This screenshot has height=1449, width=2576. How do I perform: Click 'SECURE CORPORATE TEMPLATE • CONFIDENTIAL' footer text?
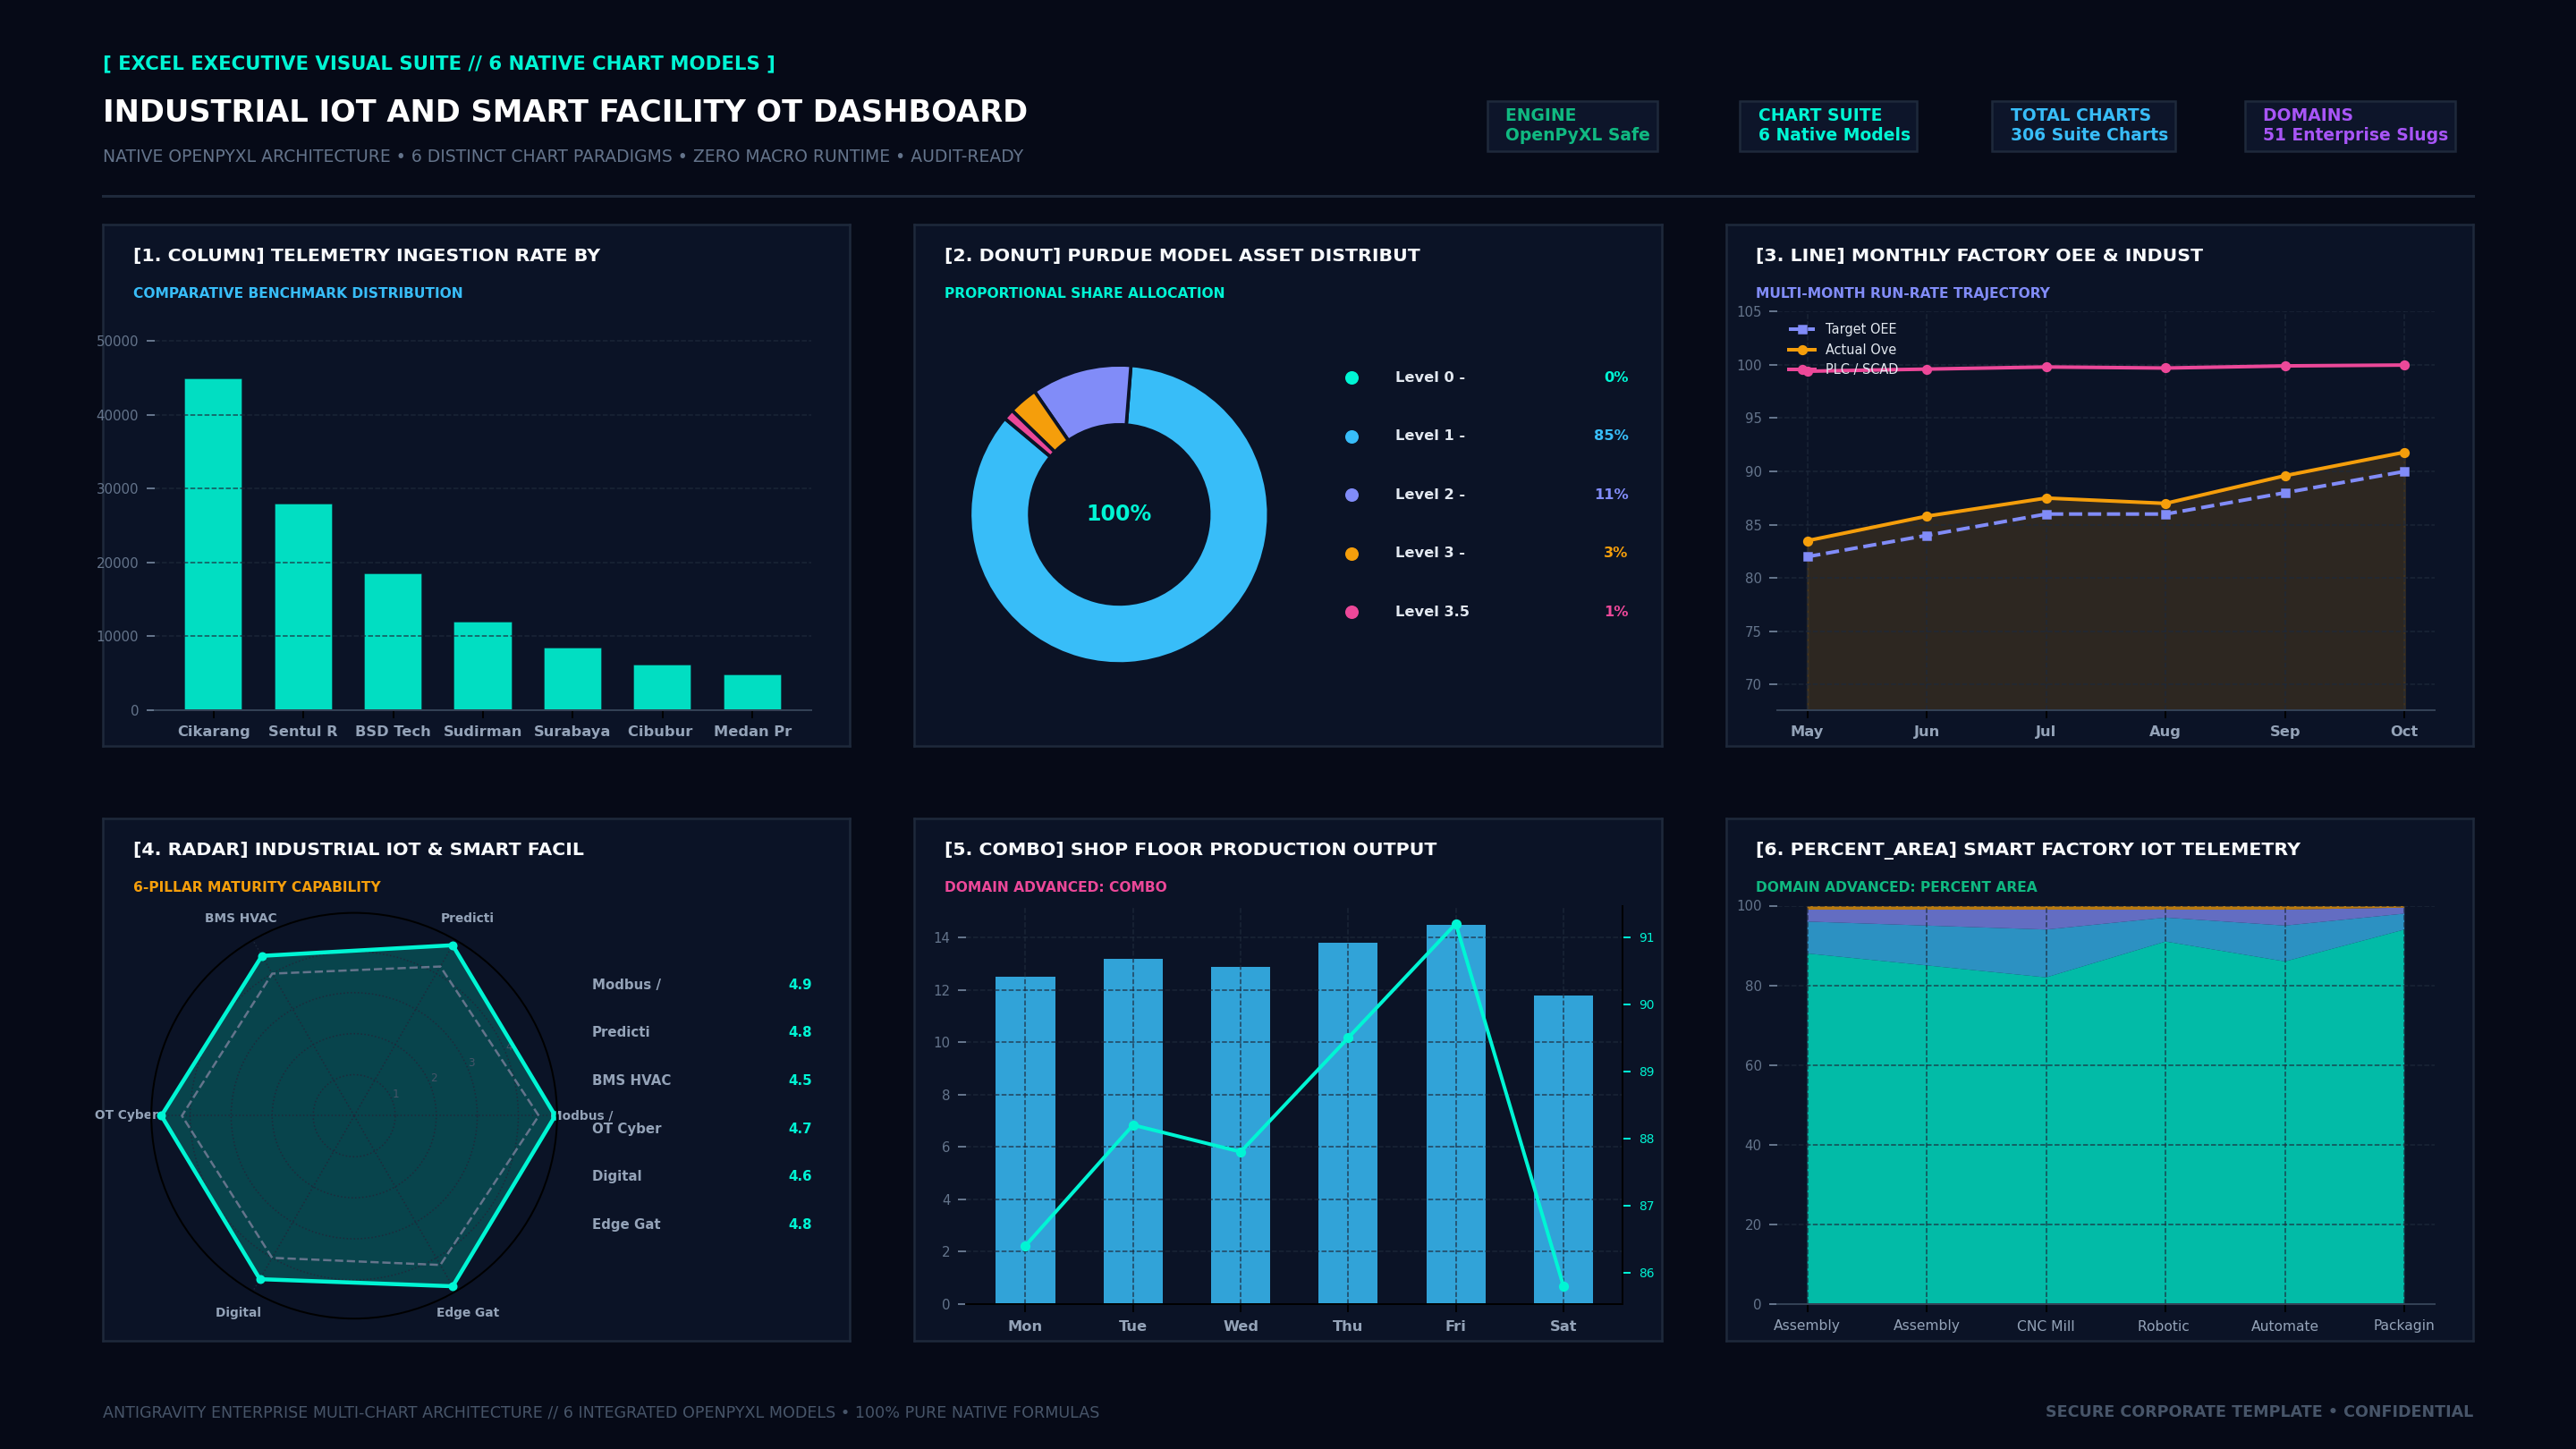tap(2259, 1412)
